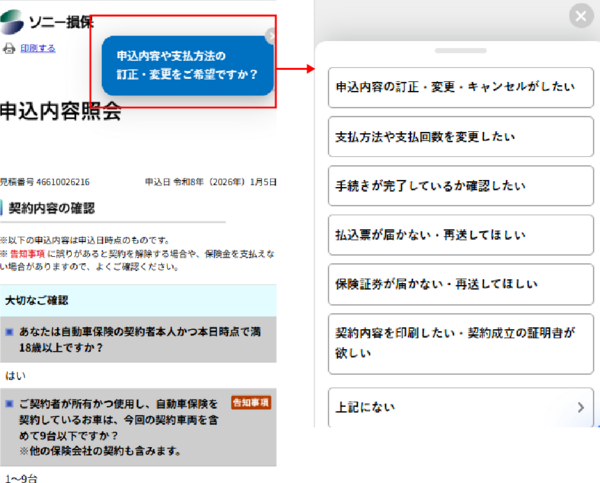
Task: Click the 契約内容の確認 section heading
Action: click(51, 208)
